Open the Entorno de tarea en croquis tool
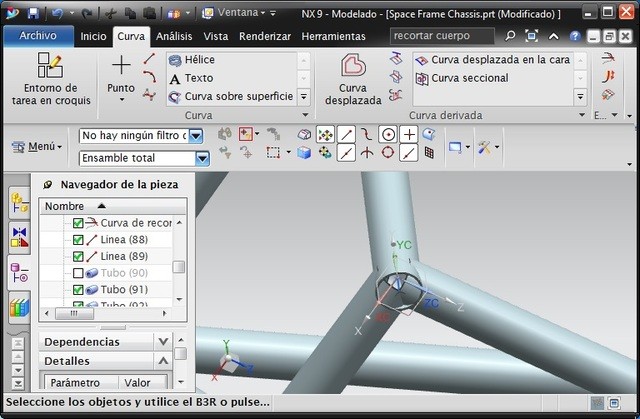 click(50, 80)
